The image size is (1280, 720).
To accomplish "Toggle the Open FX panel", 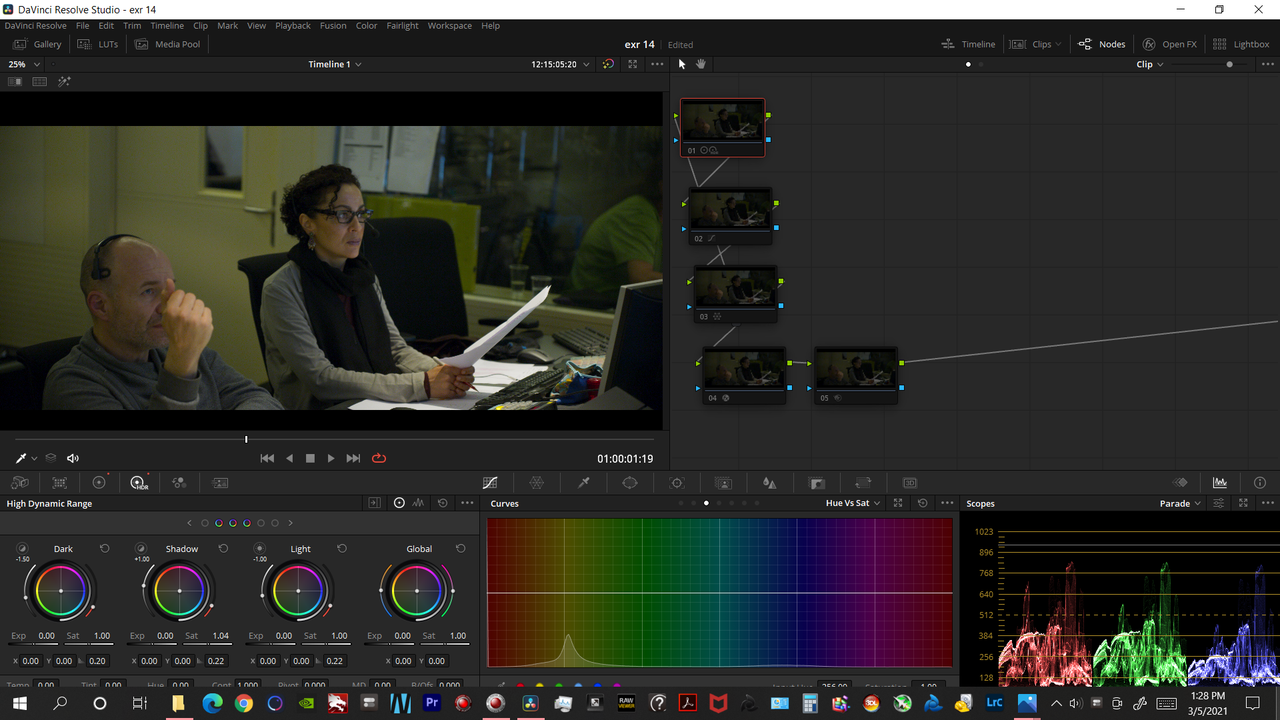I will tap(1169, 44).
